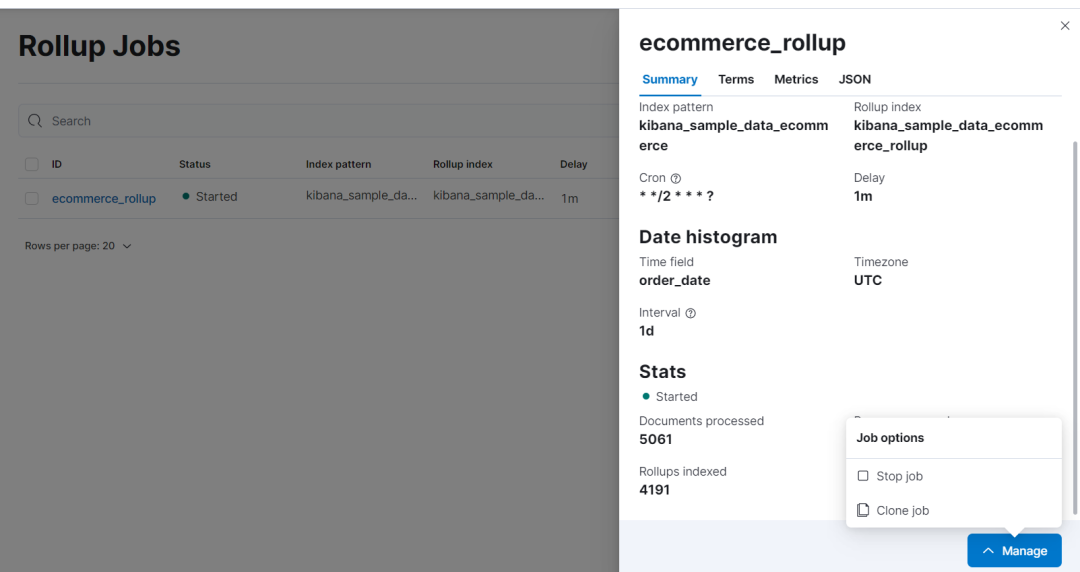Click the Clone job copy icon
Viewport: 1080px width, 572px height.
pos(862,510)
